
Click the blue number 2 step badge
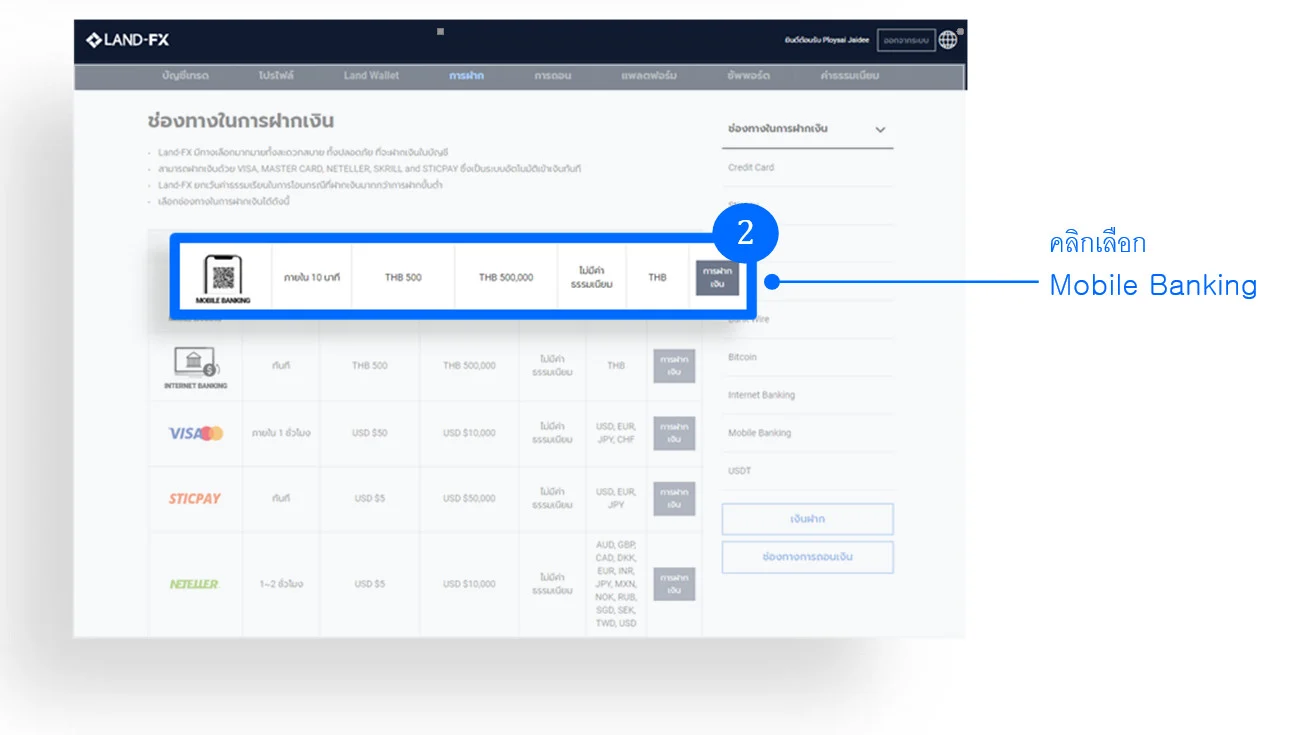pos(745,232)
